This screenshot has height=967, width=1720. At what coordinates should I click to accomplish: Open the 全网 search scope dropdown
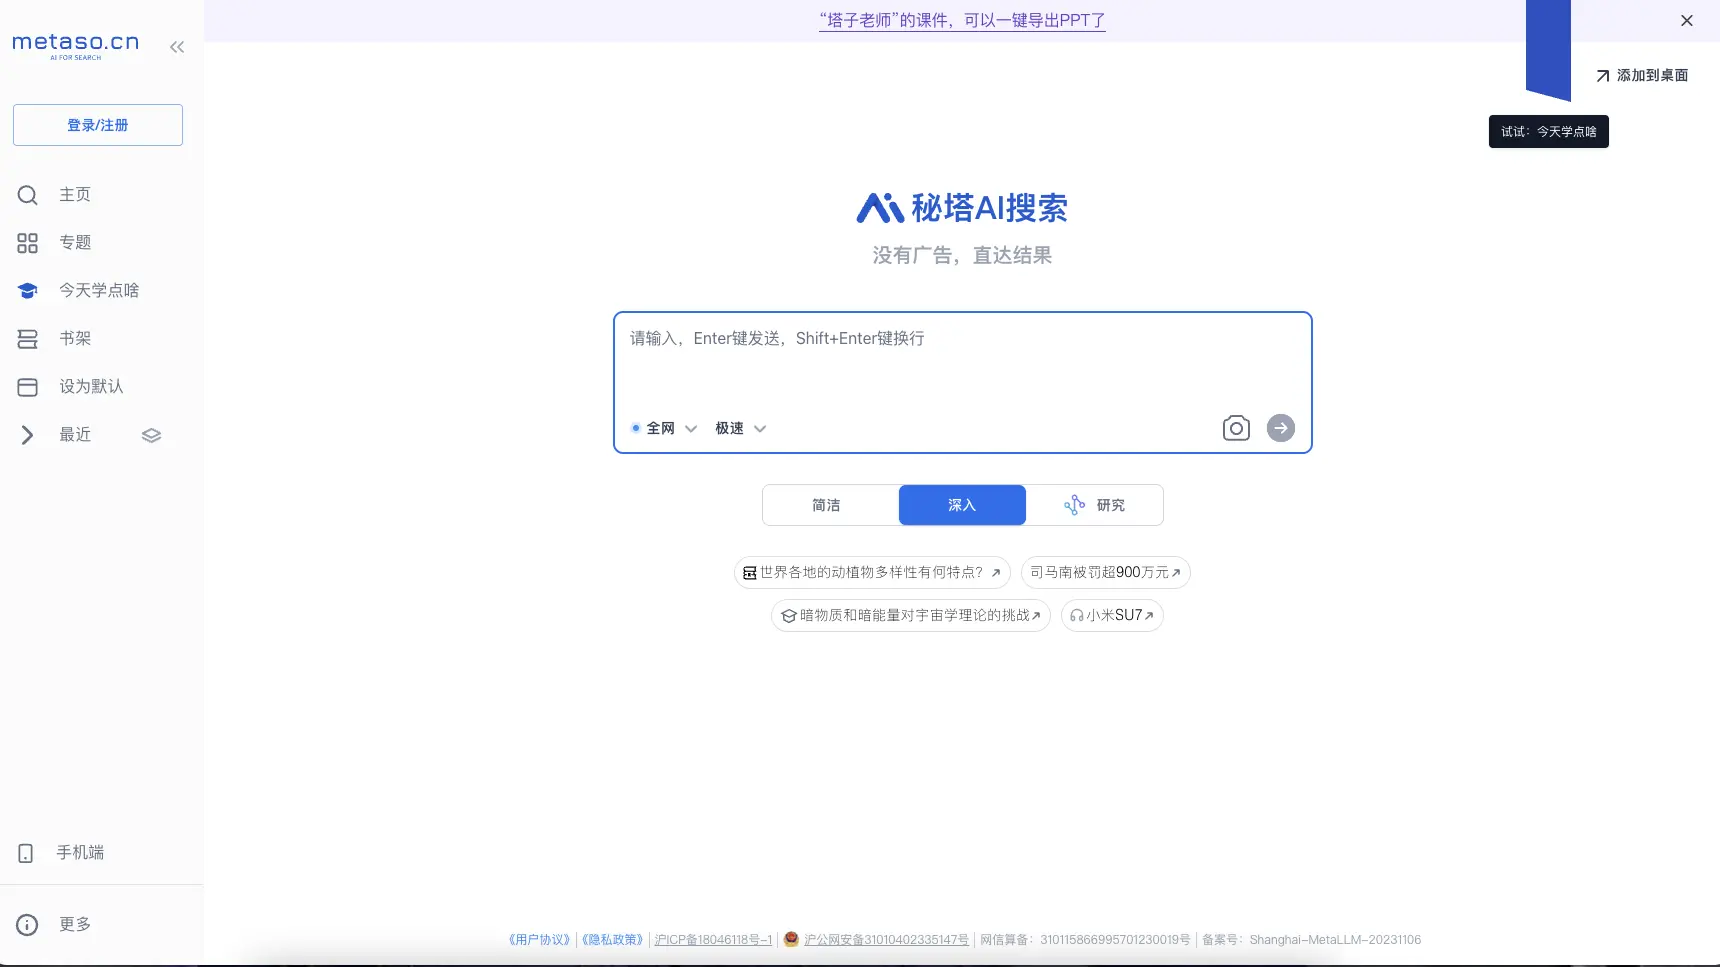(x=664, y=428)
